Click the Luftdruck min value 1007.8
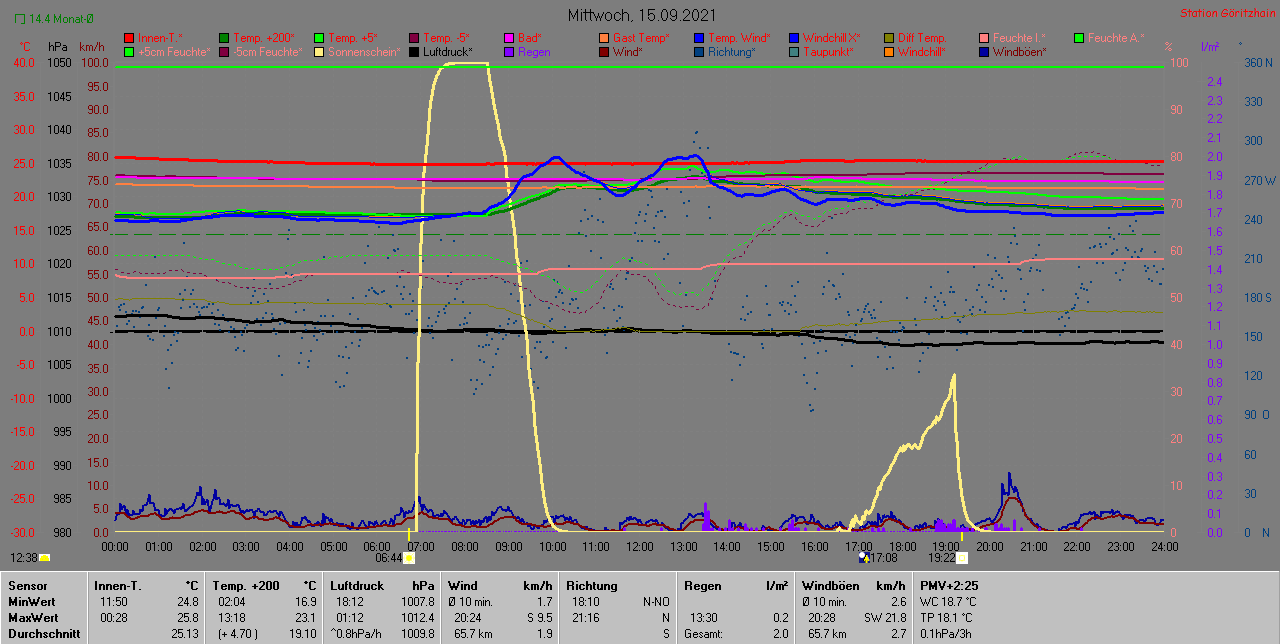Image resolution: width=1280 pixels, height=644 pixels. click(x=418, y=602)
